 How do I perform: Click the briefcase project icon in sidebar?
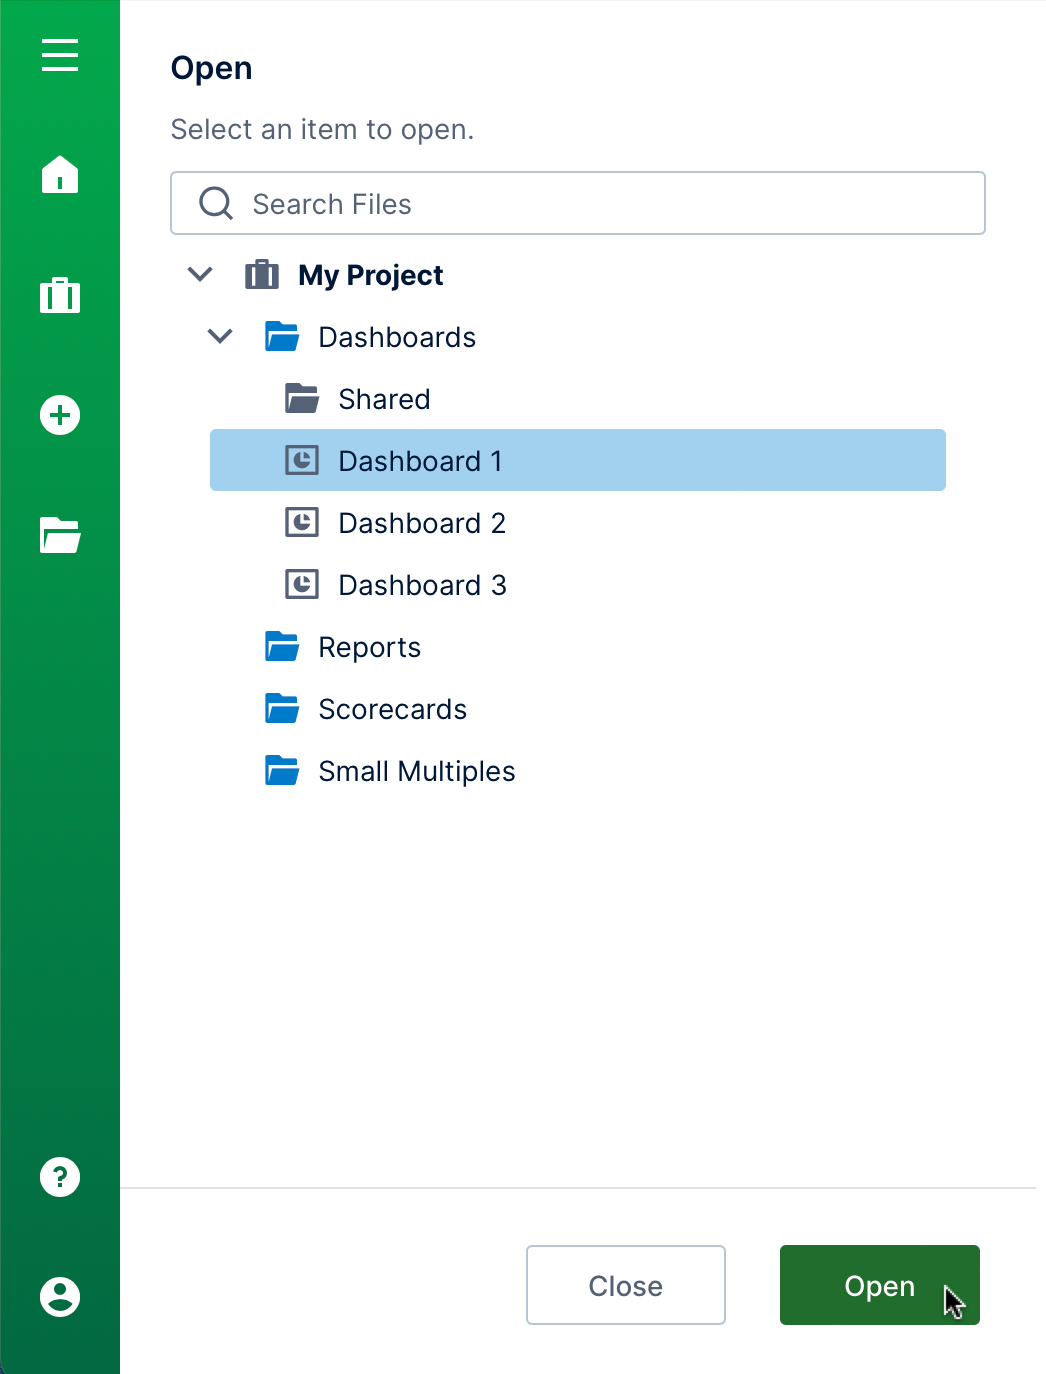(x=60, y=295)
